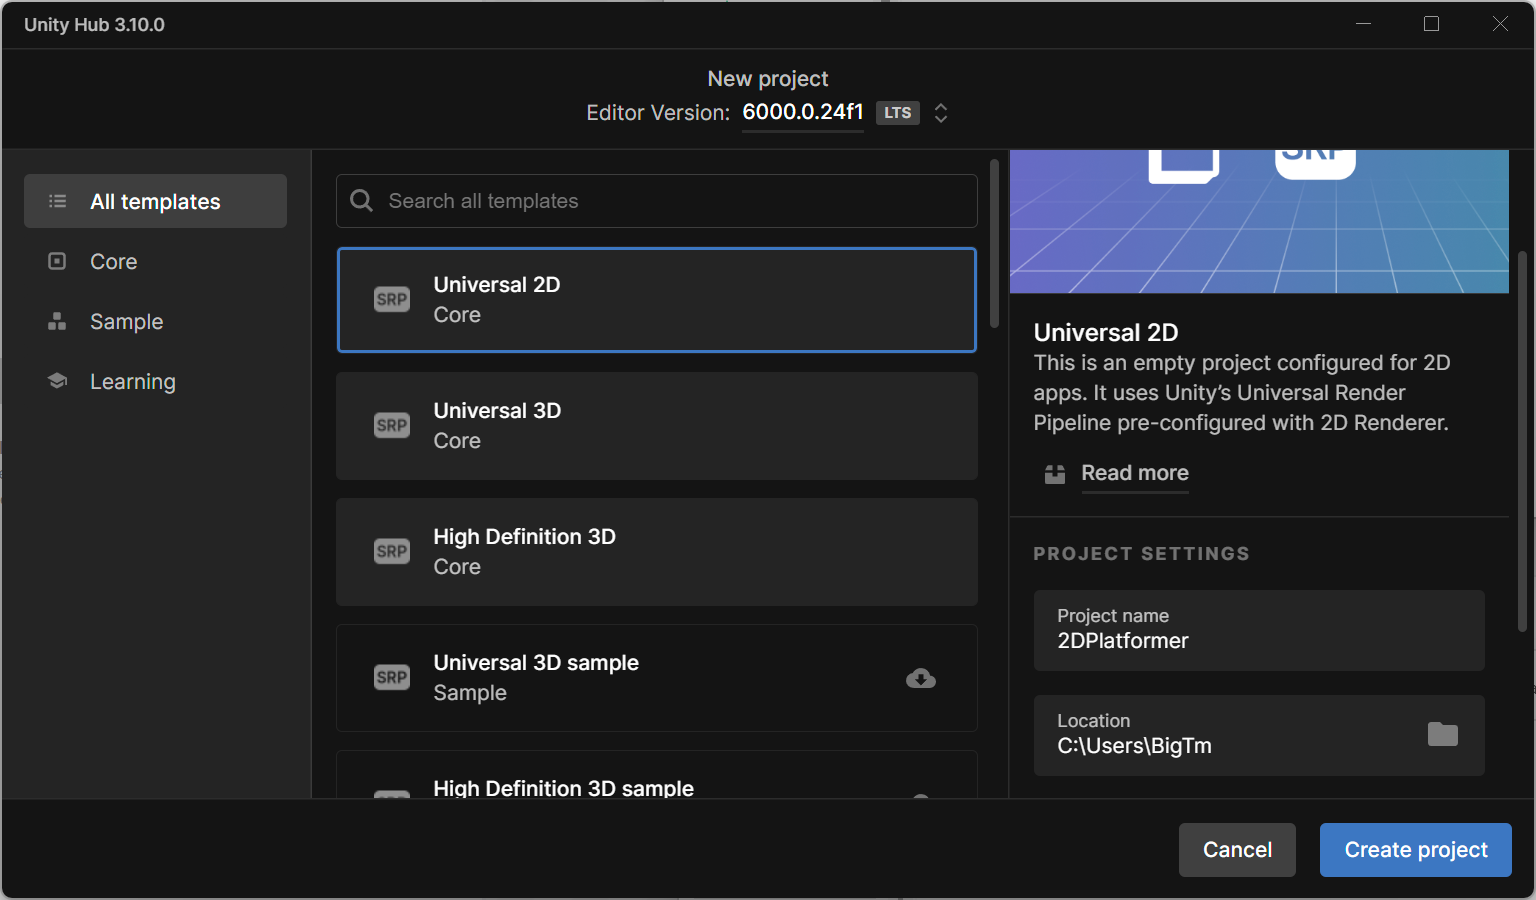Image resolution: width=1536 pixels, height=900 pixels.
Task: Click the Sample templates icon
Action: [57, 321]
